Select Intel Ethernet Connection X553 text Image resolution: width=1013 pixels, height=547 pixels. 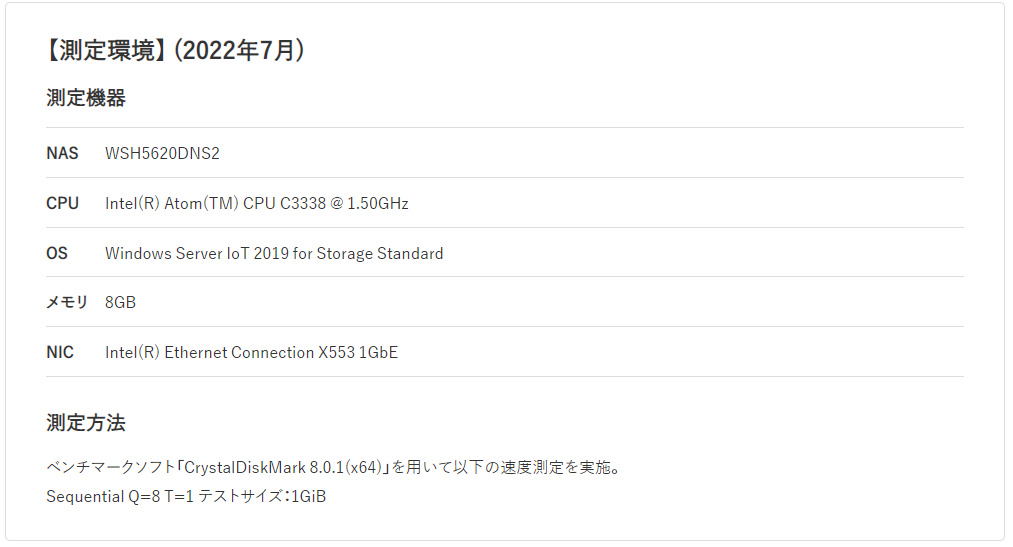(230, 353)
